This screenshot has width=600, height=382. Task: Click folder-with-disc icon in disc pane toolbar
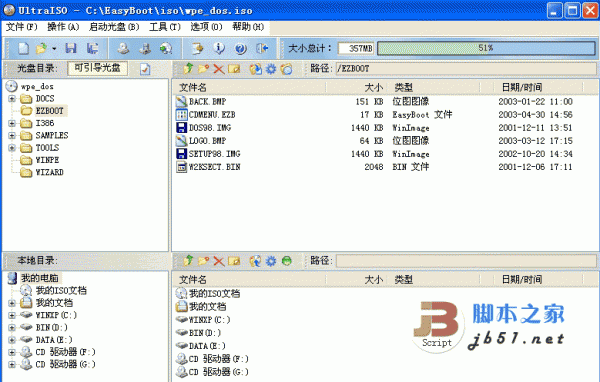[286, 69]
